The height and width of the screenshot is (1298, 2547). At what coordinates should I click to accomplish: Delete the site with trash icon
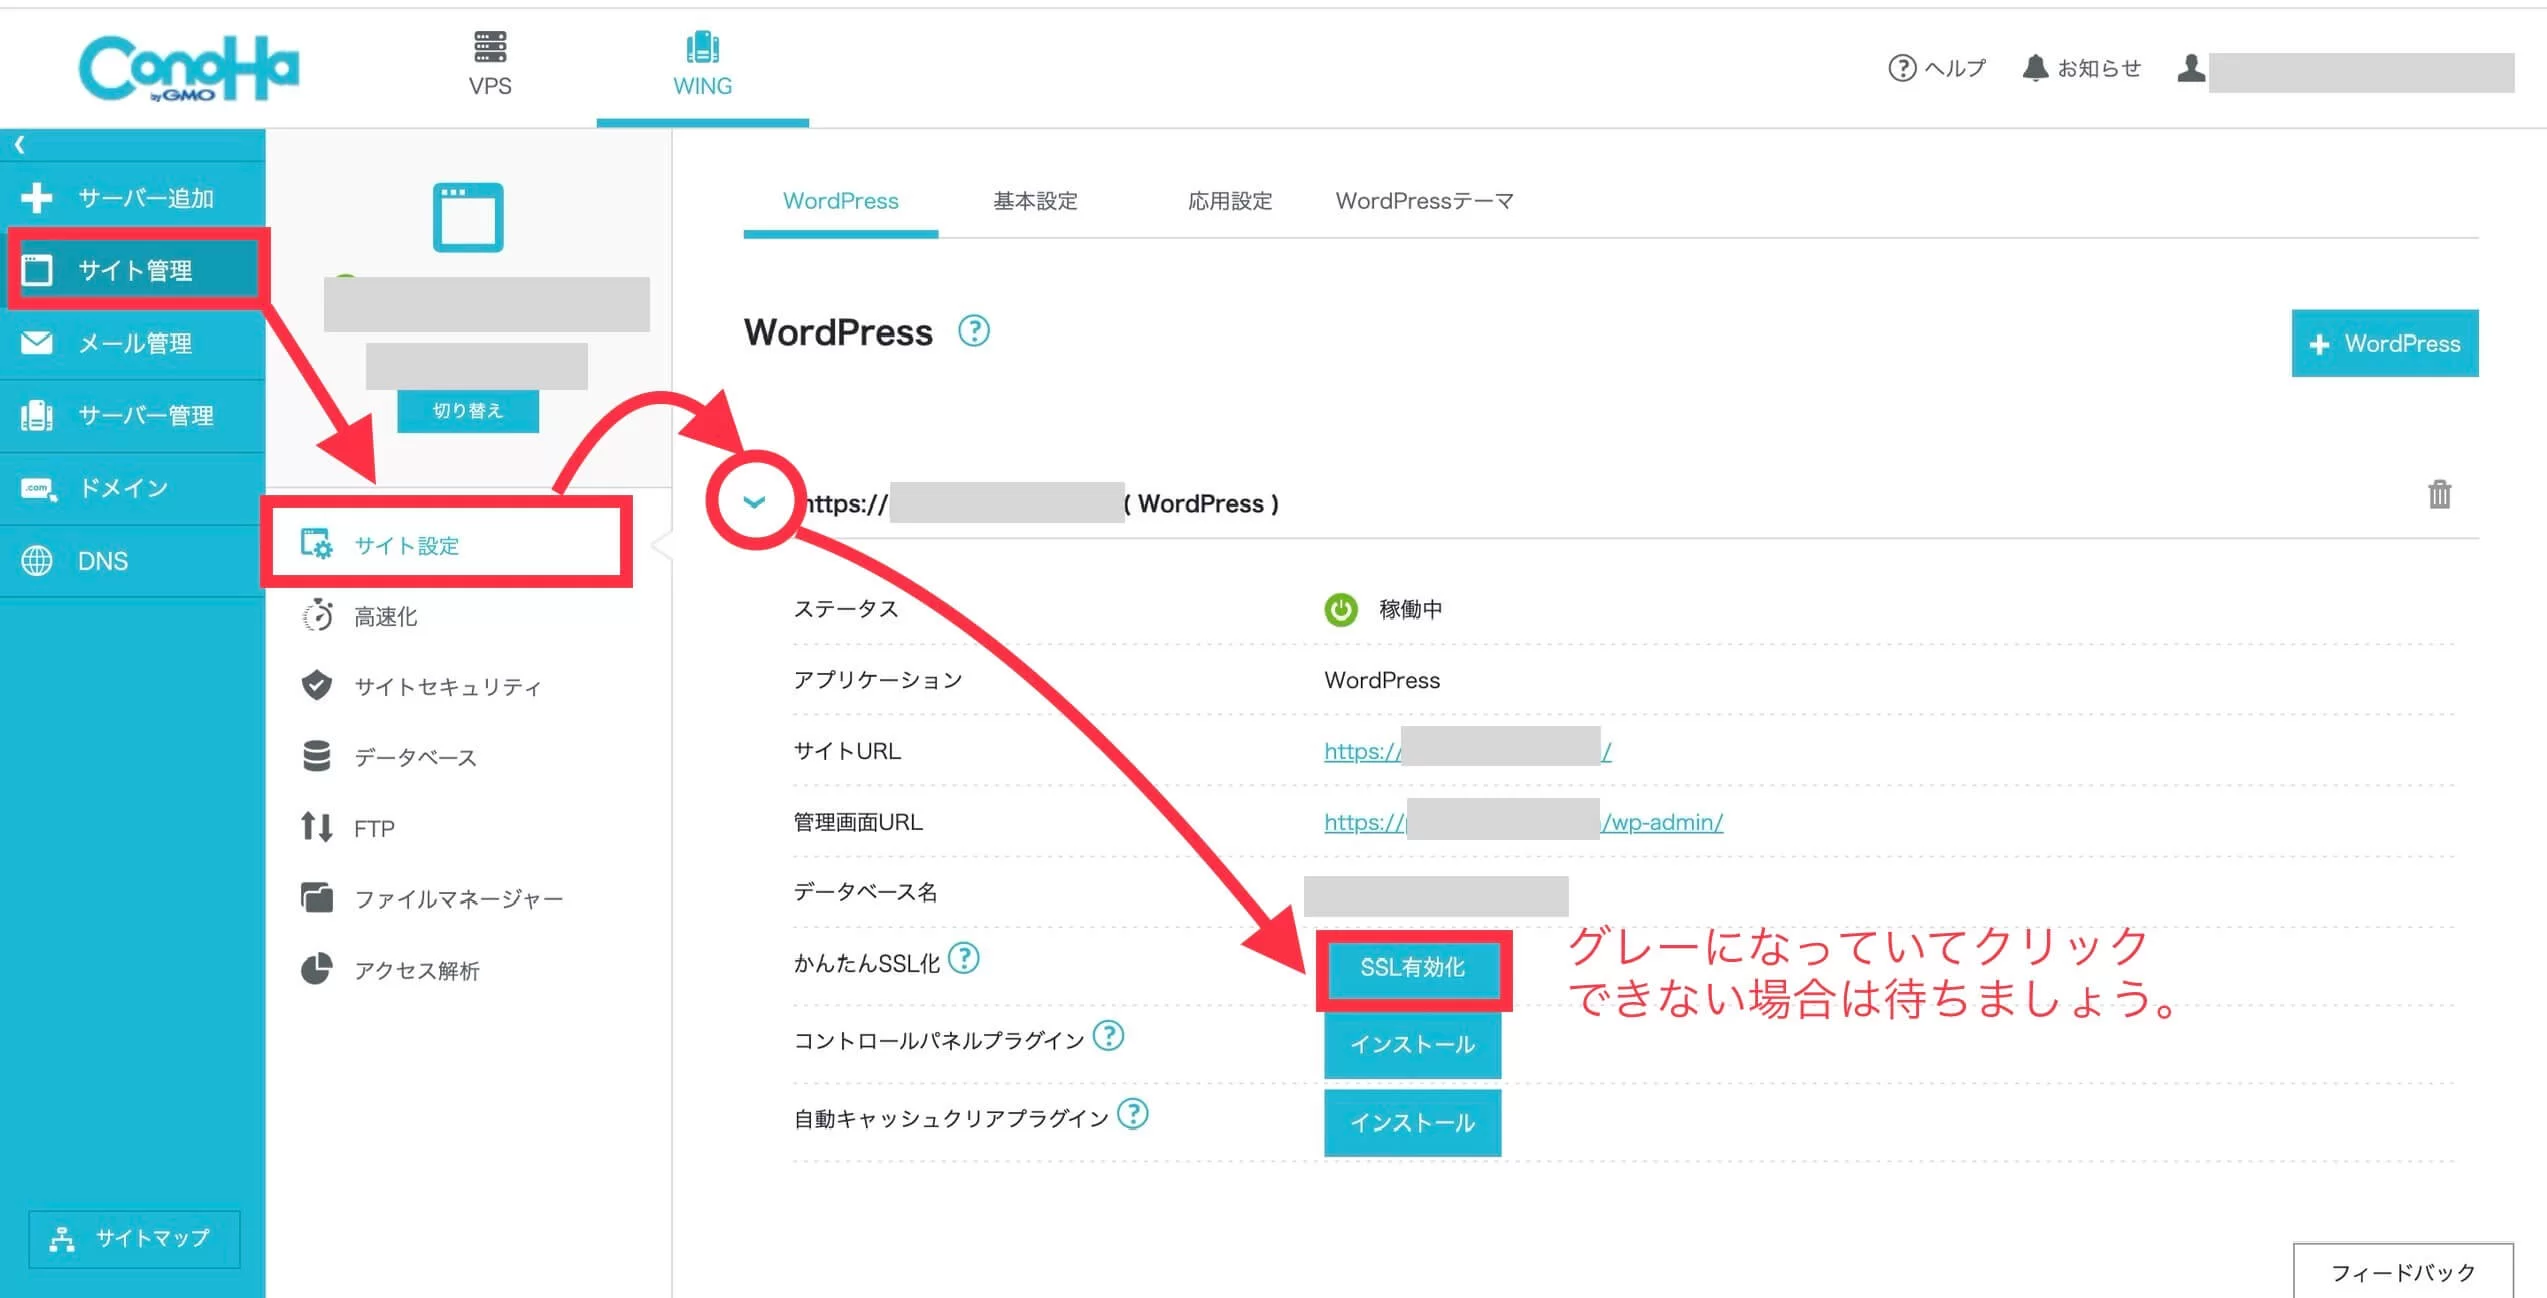coord(2440,494)
